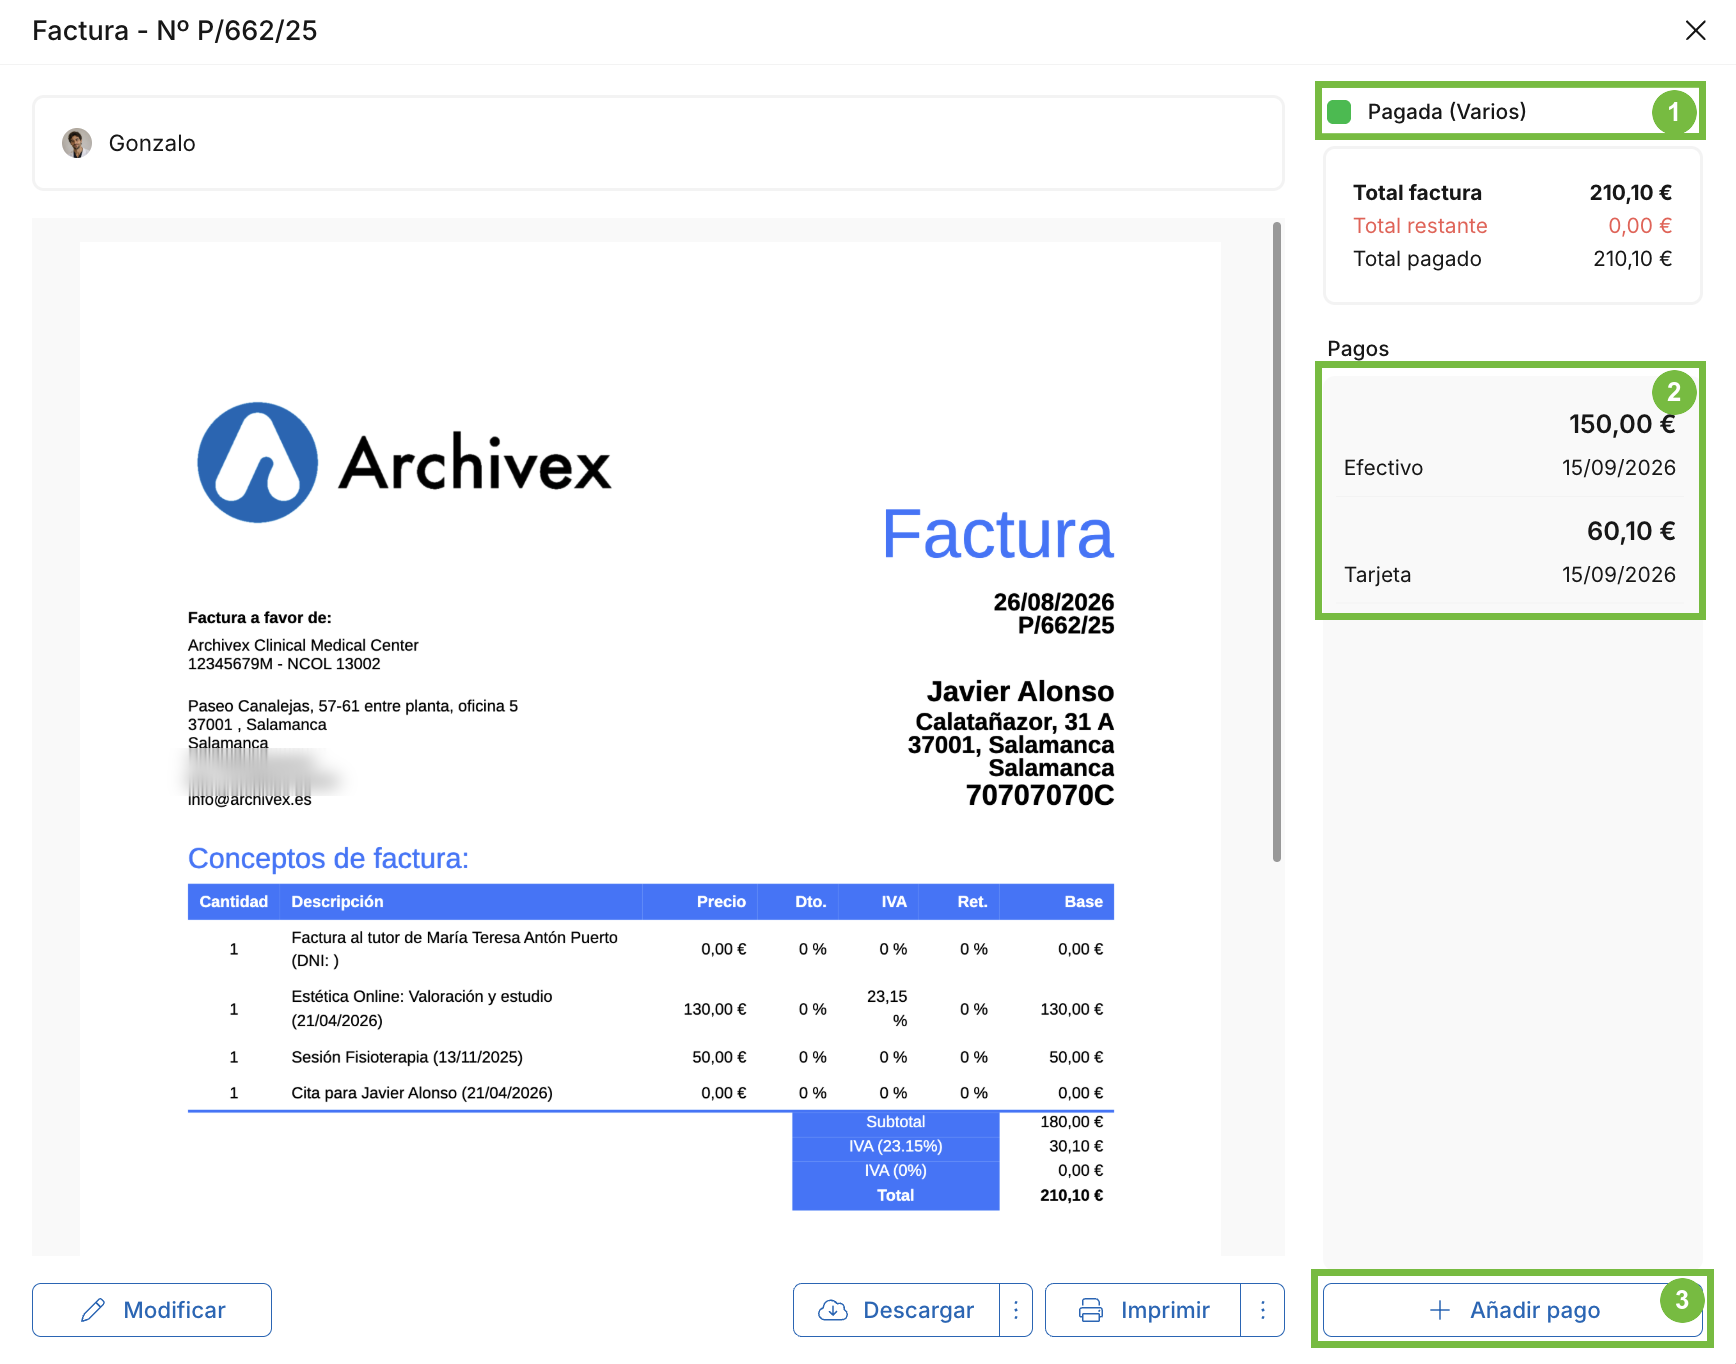Click the 0,00 € remaining amount
Screen dimensions: 1736x1364
1640,226
